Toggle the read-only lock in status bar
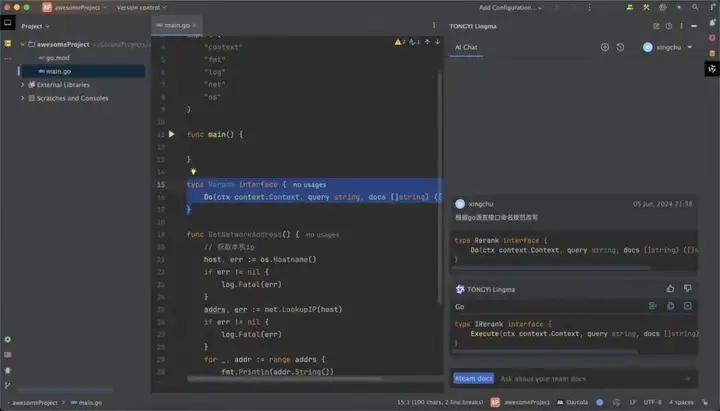Screen dimensions: 720x411 click(705, 402)
